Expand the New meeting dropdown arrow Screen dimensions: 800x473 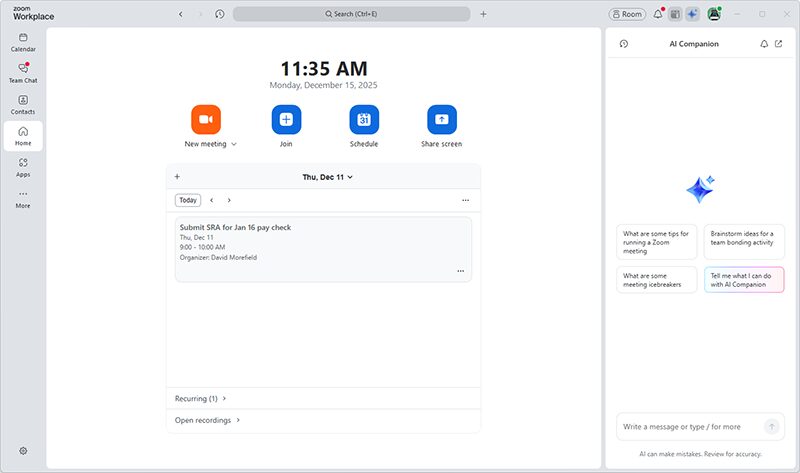point(234,145)
